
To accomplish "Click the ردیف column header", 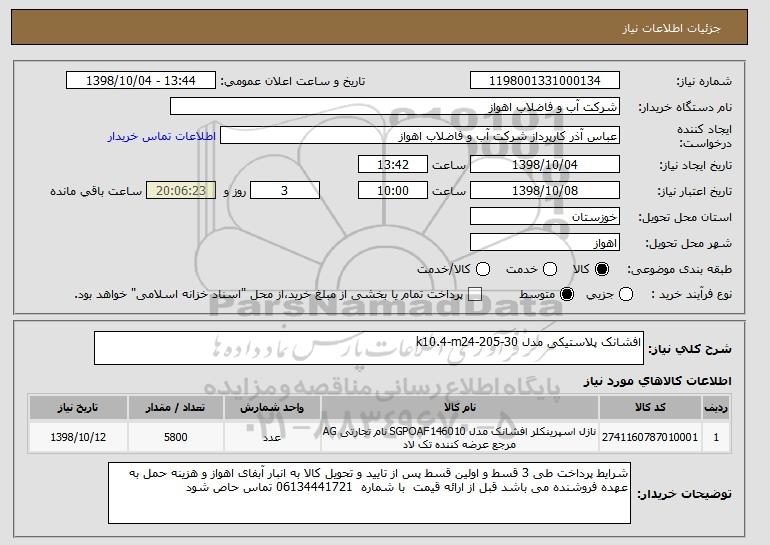I will point(716,408).
